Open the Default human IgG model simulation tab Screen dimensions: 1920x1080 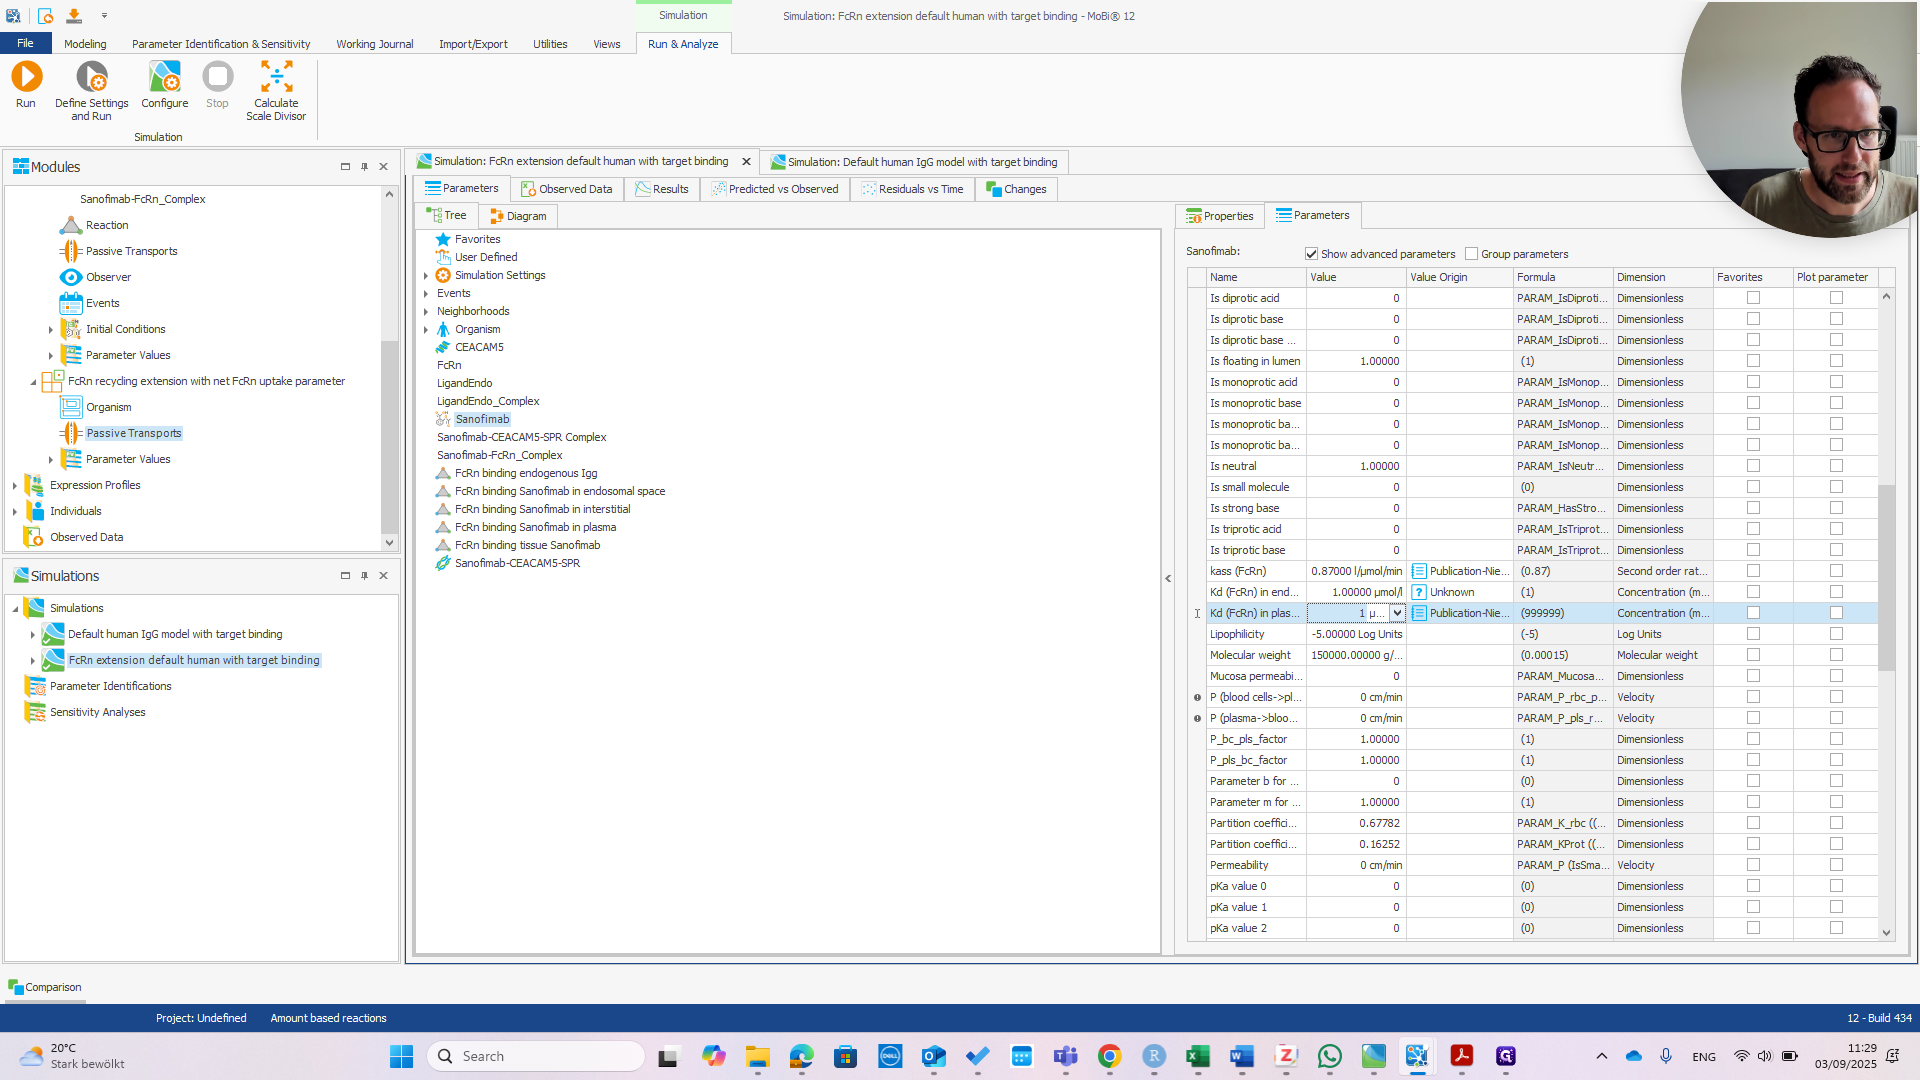(x=913, y=162)
